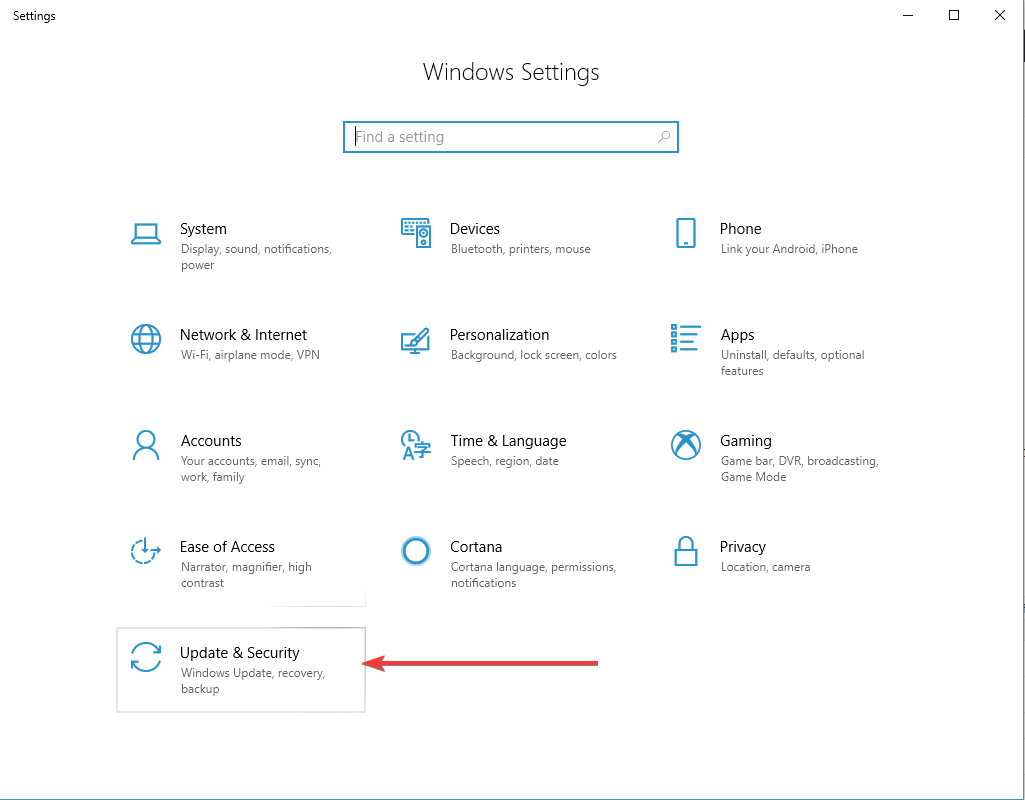Open the Devices category title
1025x800 pixels.
point(475,229)
